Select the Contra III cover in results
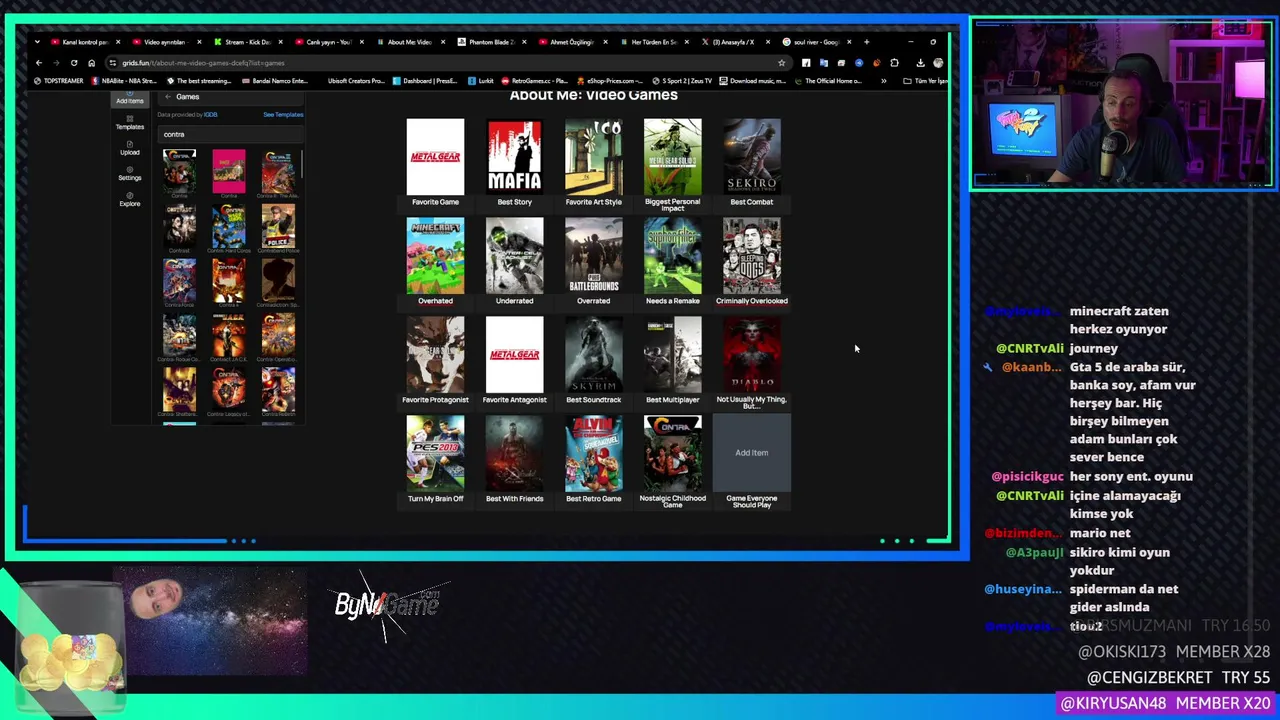This screenshot has width=1280, height=720. click(x=278, y=171)
